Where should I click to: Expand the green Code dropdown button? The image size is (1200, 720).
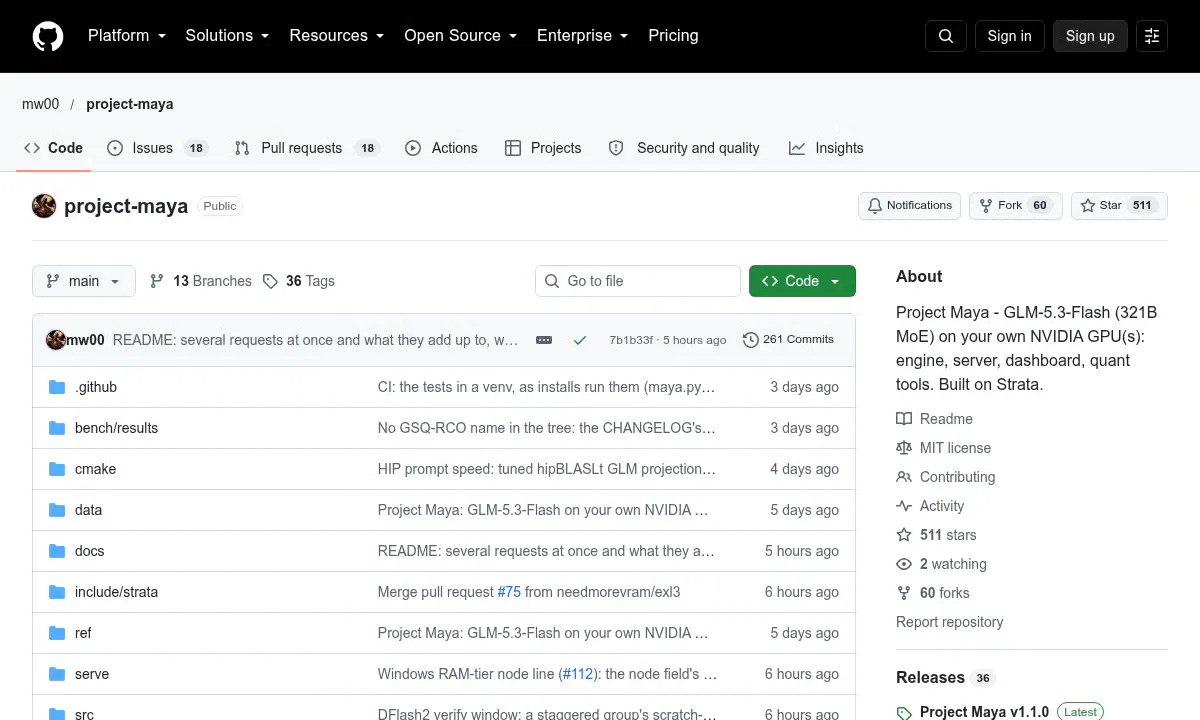[802, 281]
